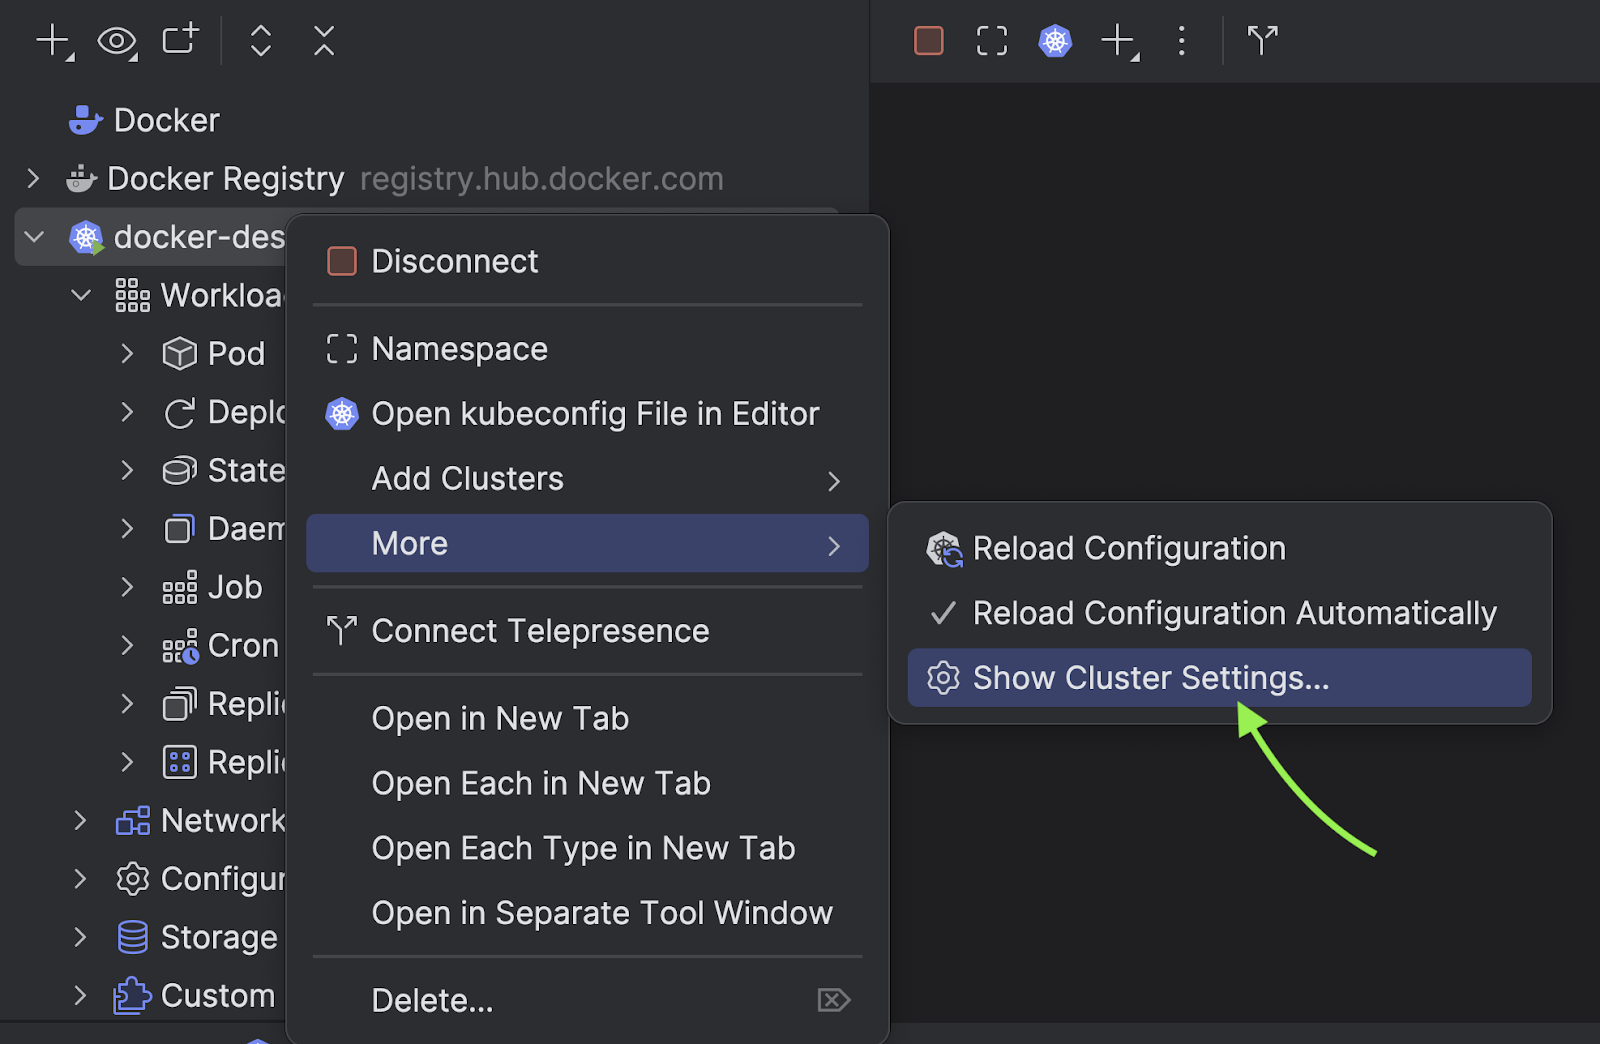
Task: Select Namespace in the context menu
Action: click(x=587, y=349)
